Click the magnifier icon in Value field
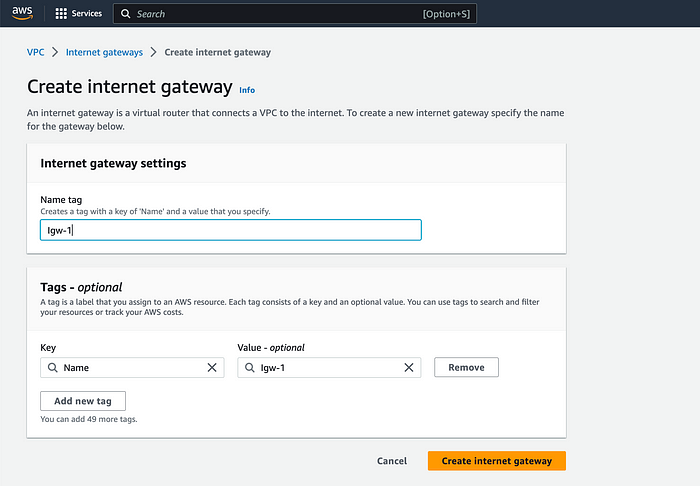700x486 pixels. tap(250, 367)
